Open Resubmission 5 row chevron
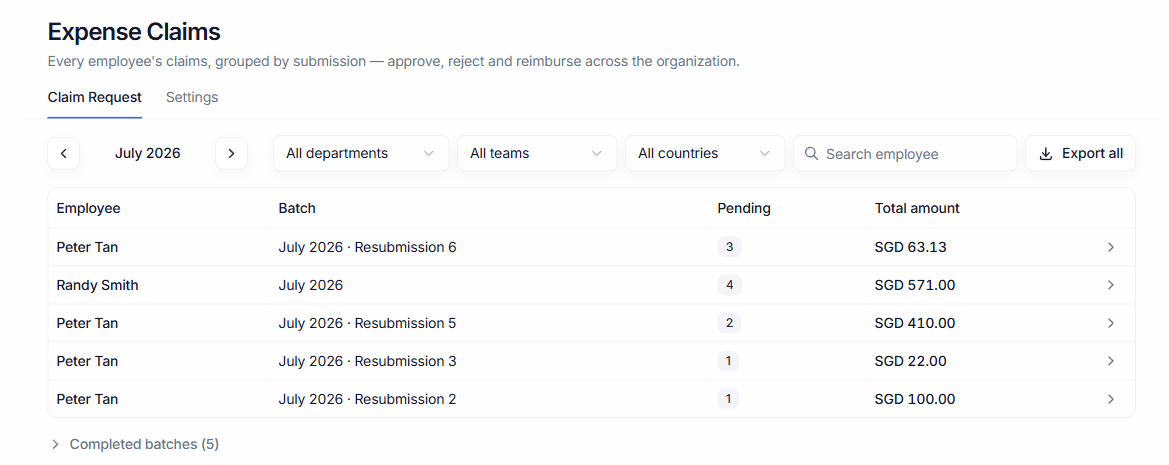1169x465 pixels. click(1110, 323)
